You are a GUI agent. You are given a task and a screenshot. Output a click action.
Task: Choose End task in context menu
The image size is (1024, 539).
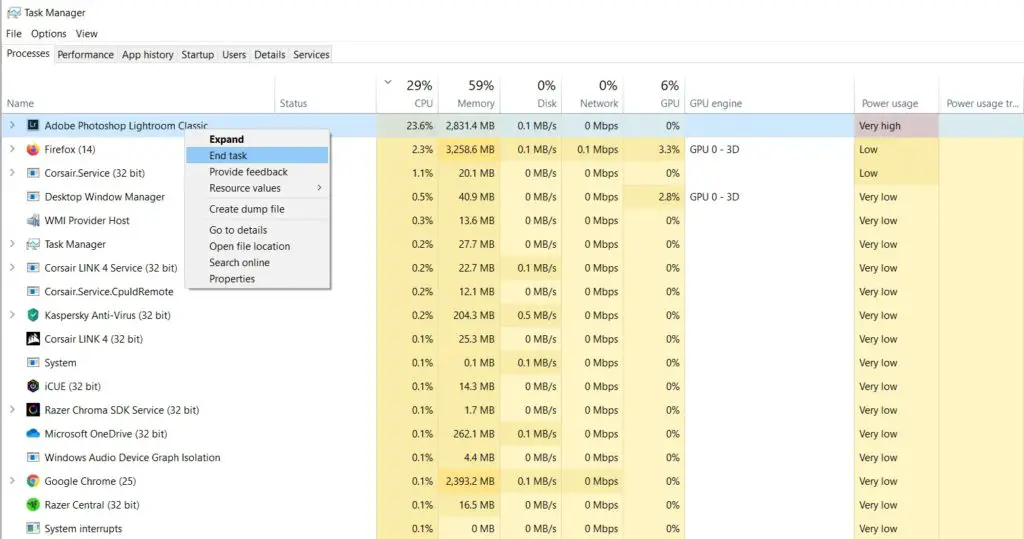[257, 155]
